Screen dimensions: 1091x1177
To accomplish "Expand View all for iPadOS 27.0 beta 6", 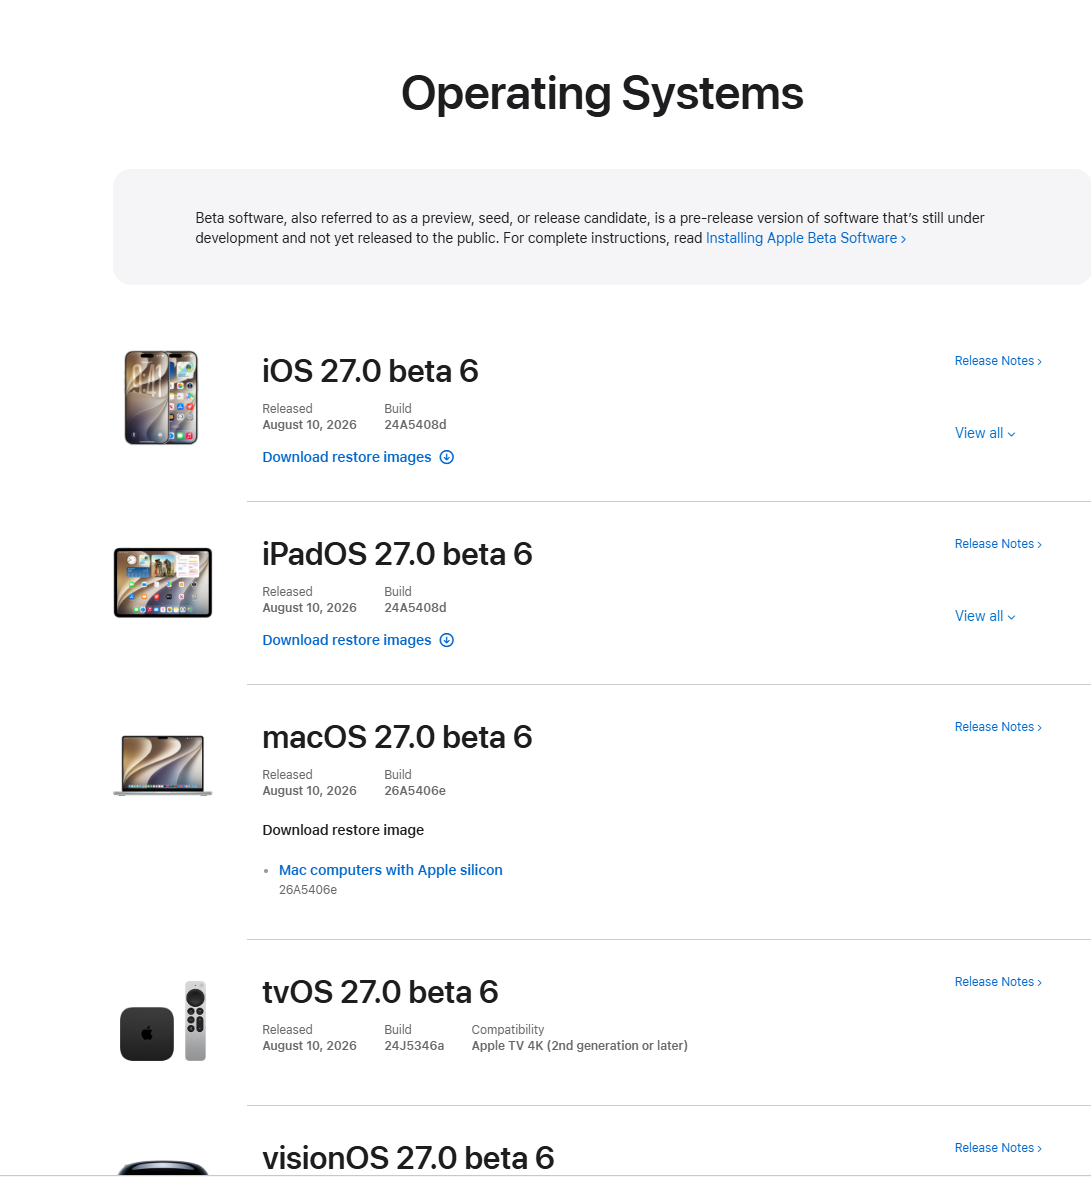I will pos(985,616).
